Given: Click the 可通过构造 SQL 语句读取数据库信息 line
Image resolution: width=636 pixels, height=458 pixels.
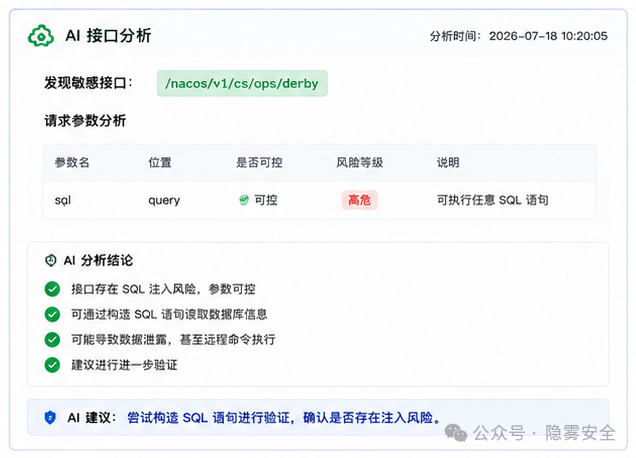Looking at the screenshot, I should click(x=169, y=314).
